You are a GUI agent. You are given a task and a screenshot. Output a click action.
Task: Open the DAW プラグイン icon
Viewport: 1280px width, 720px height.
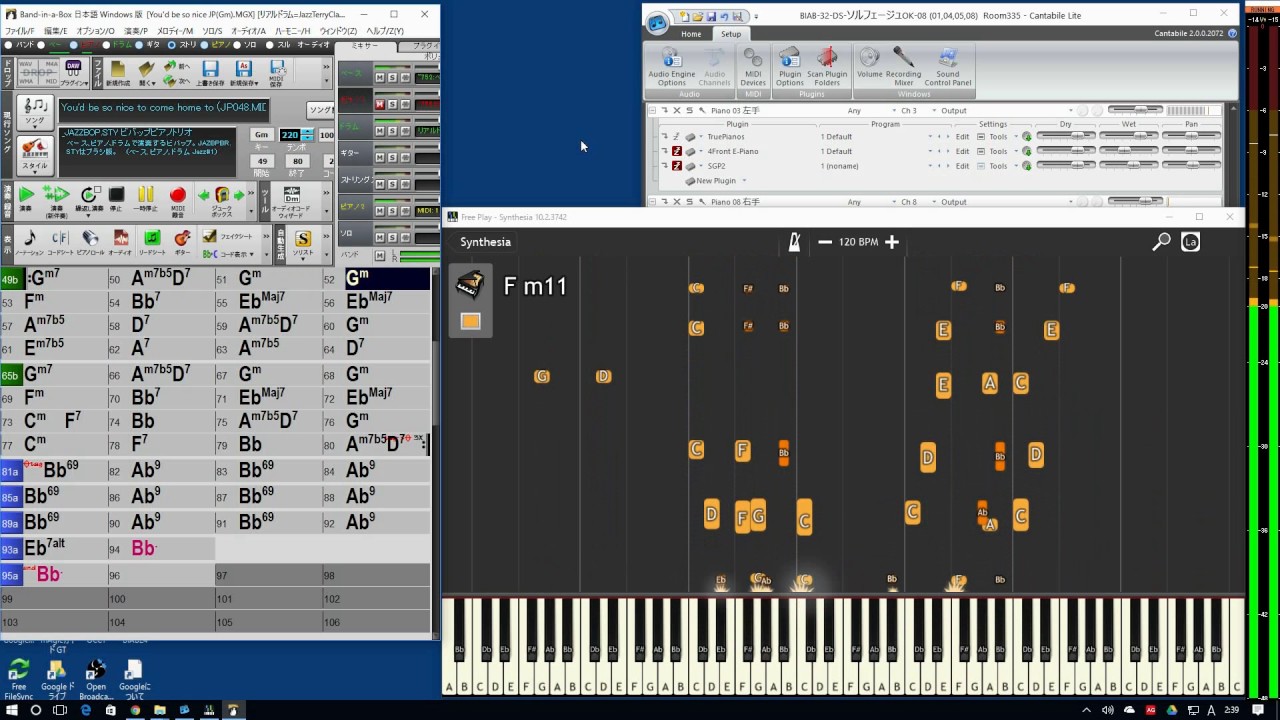point(73,72)
